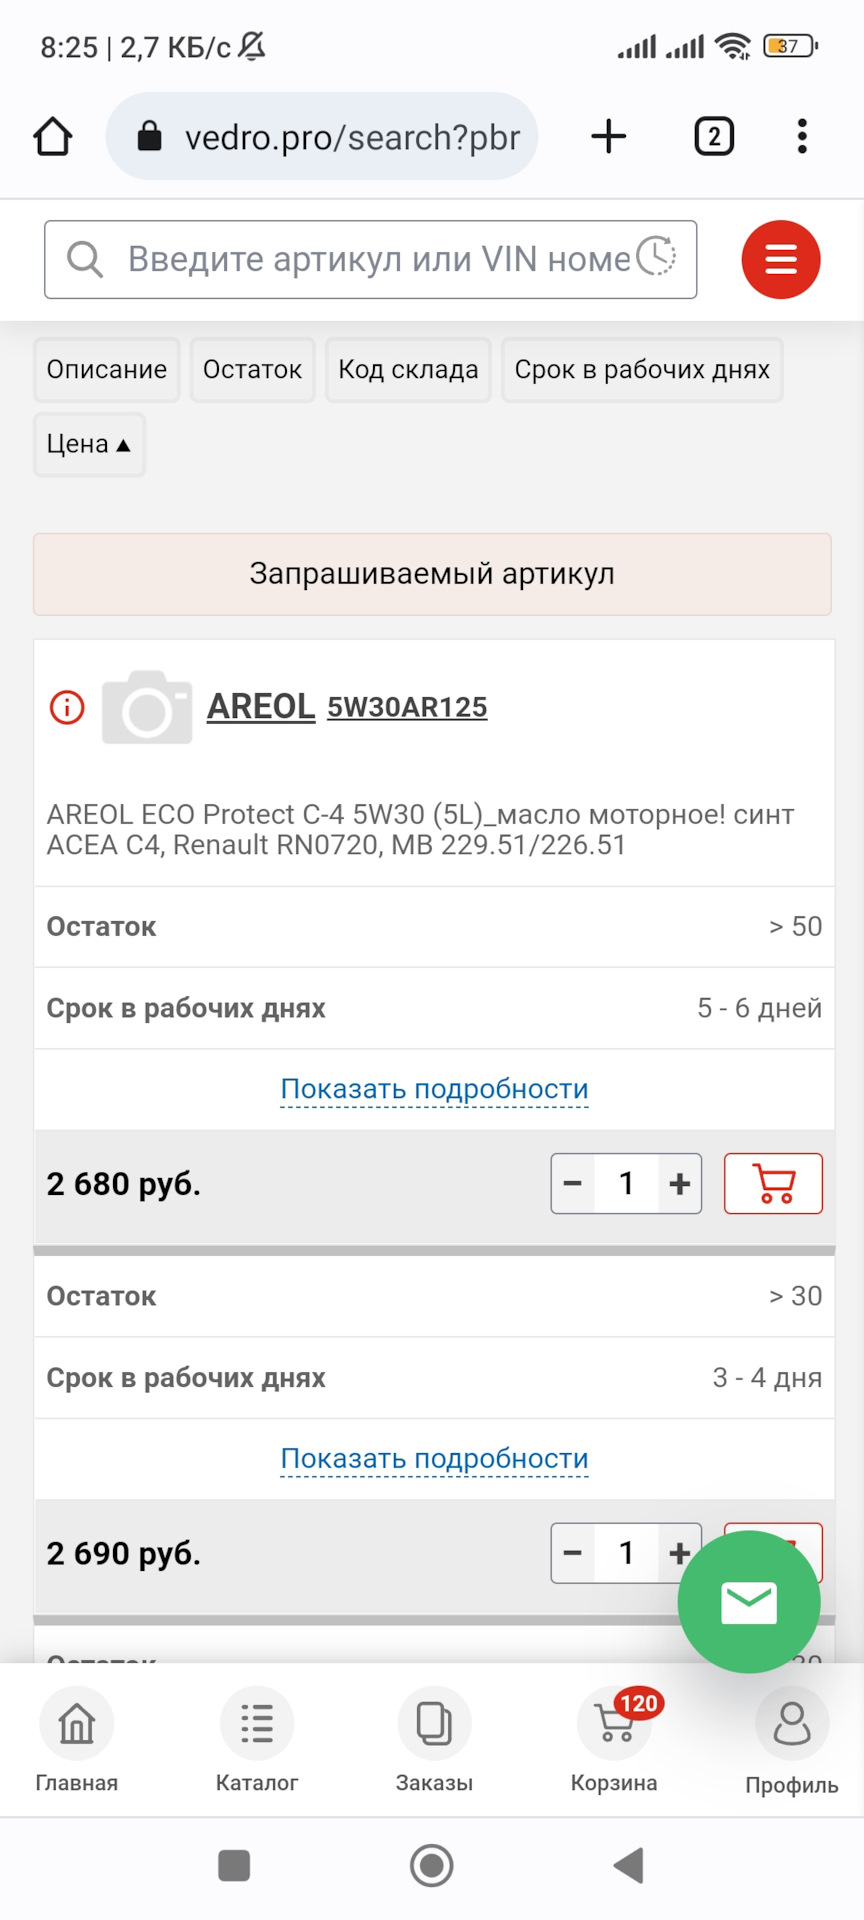The height and width of the screenshot is (1920, 864).
Task: Open the tab switcher showing 2 tabs
Action: 714,137
